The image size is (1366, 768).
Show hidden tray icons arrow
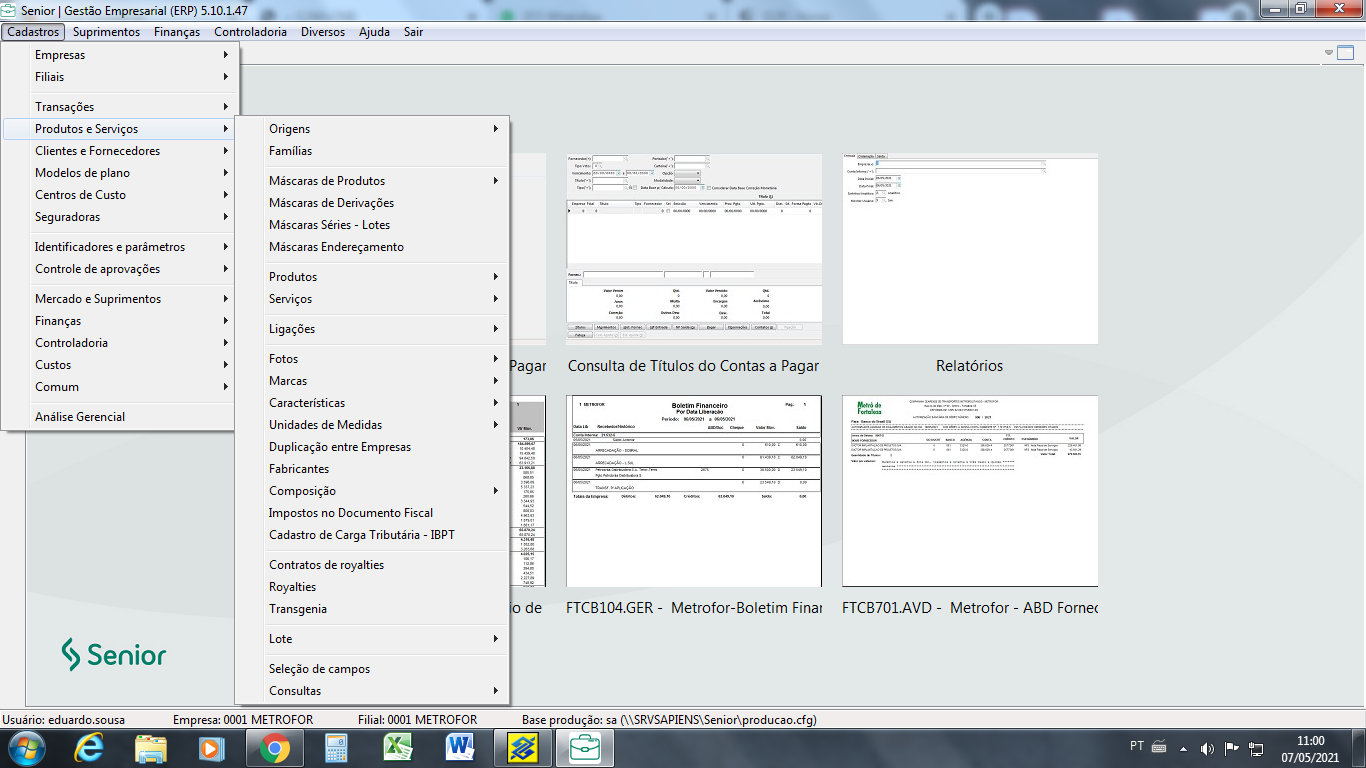[1184, 747]
